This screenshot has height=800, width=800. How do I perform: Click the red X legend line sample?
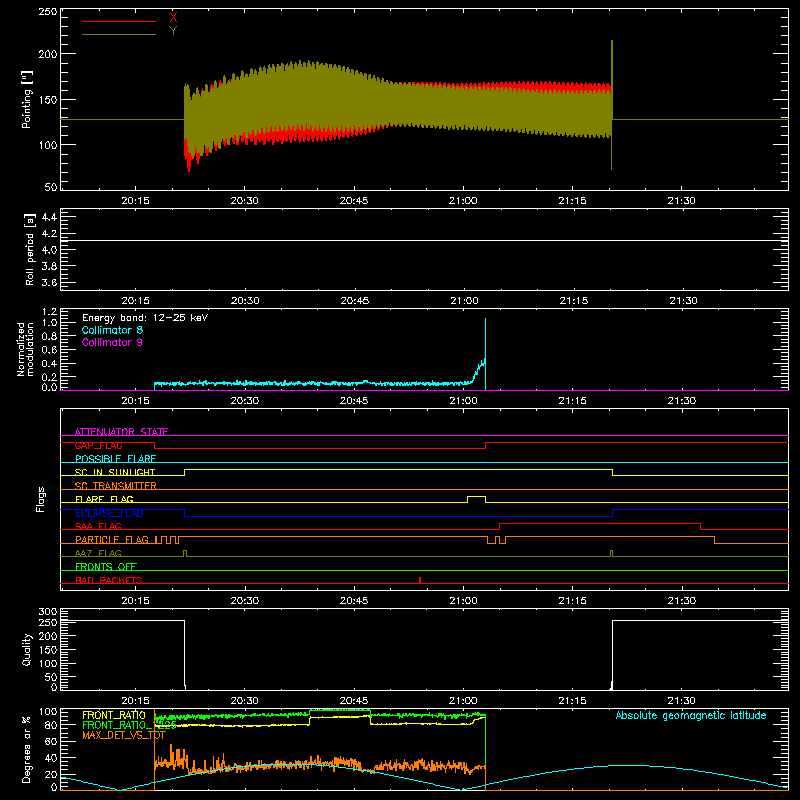pos(119,21)
